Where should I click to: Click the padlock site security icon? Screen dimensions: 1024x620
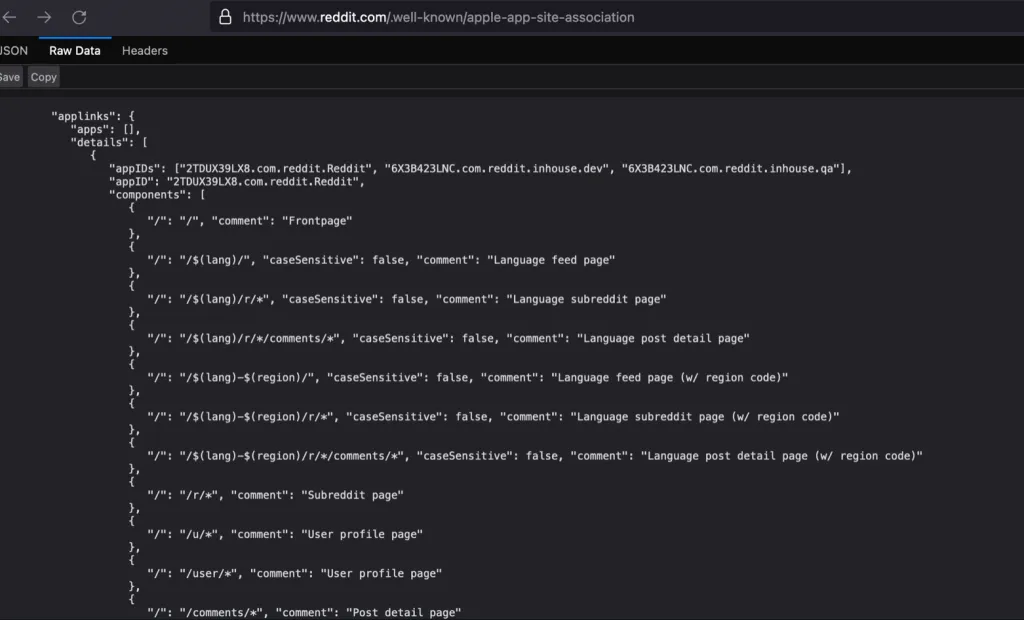225,17
